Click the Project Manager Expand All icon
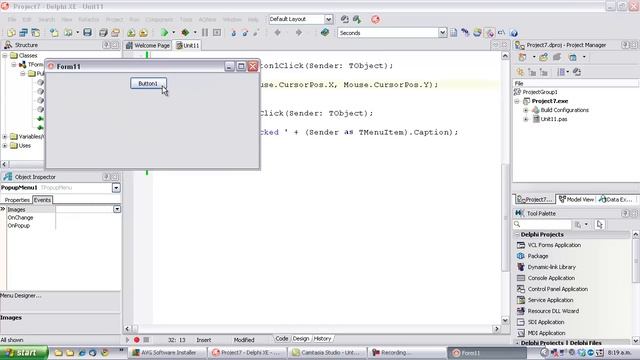The image size is (640, 360). pos(532,72)
